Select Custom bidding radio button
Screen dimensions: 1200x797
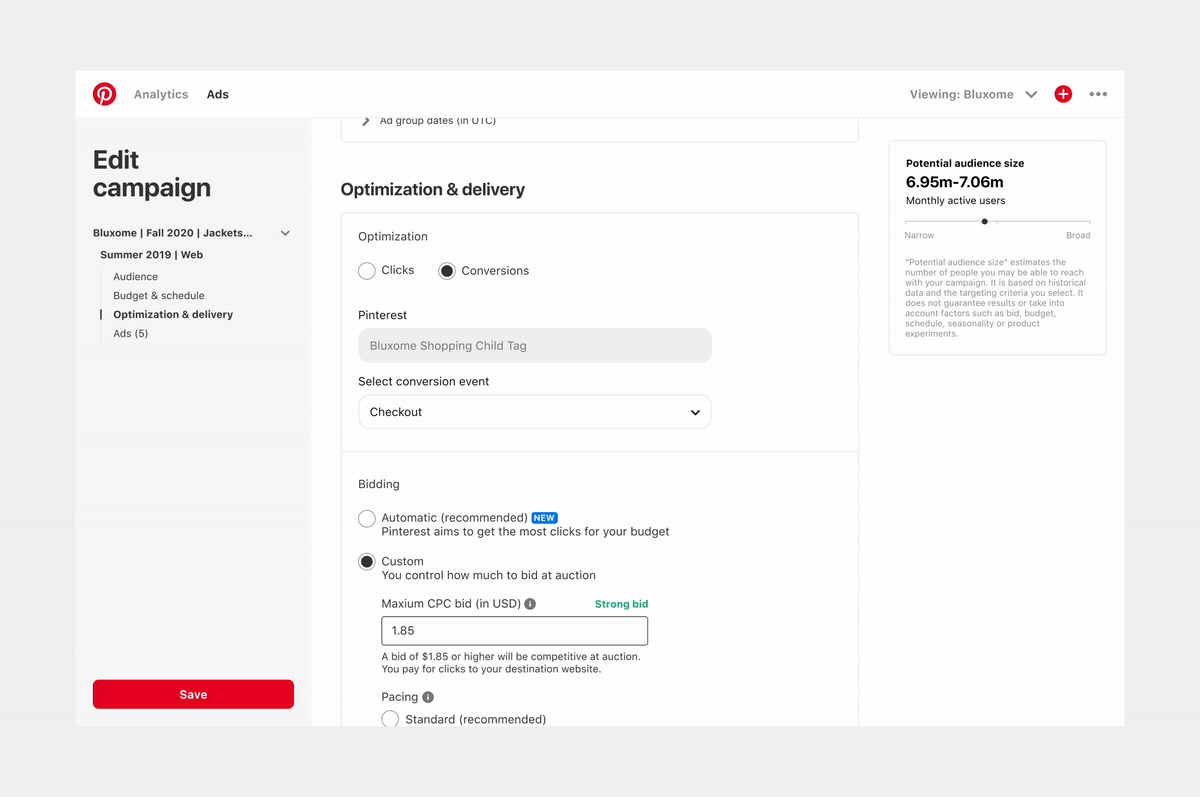pos(367,562)
